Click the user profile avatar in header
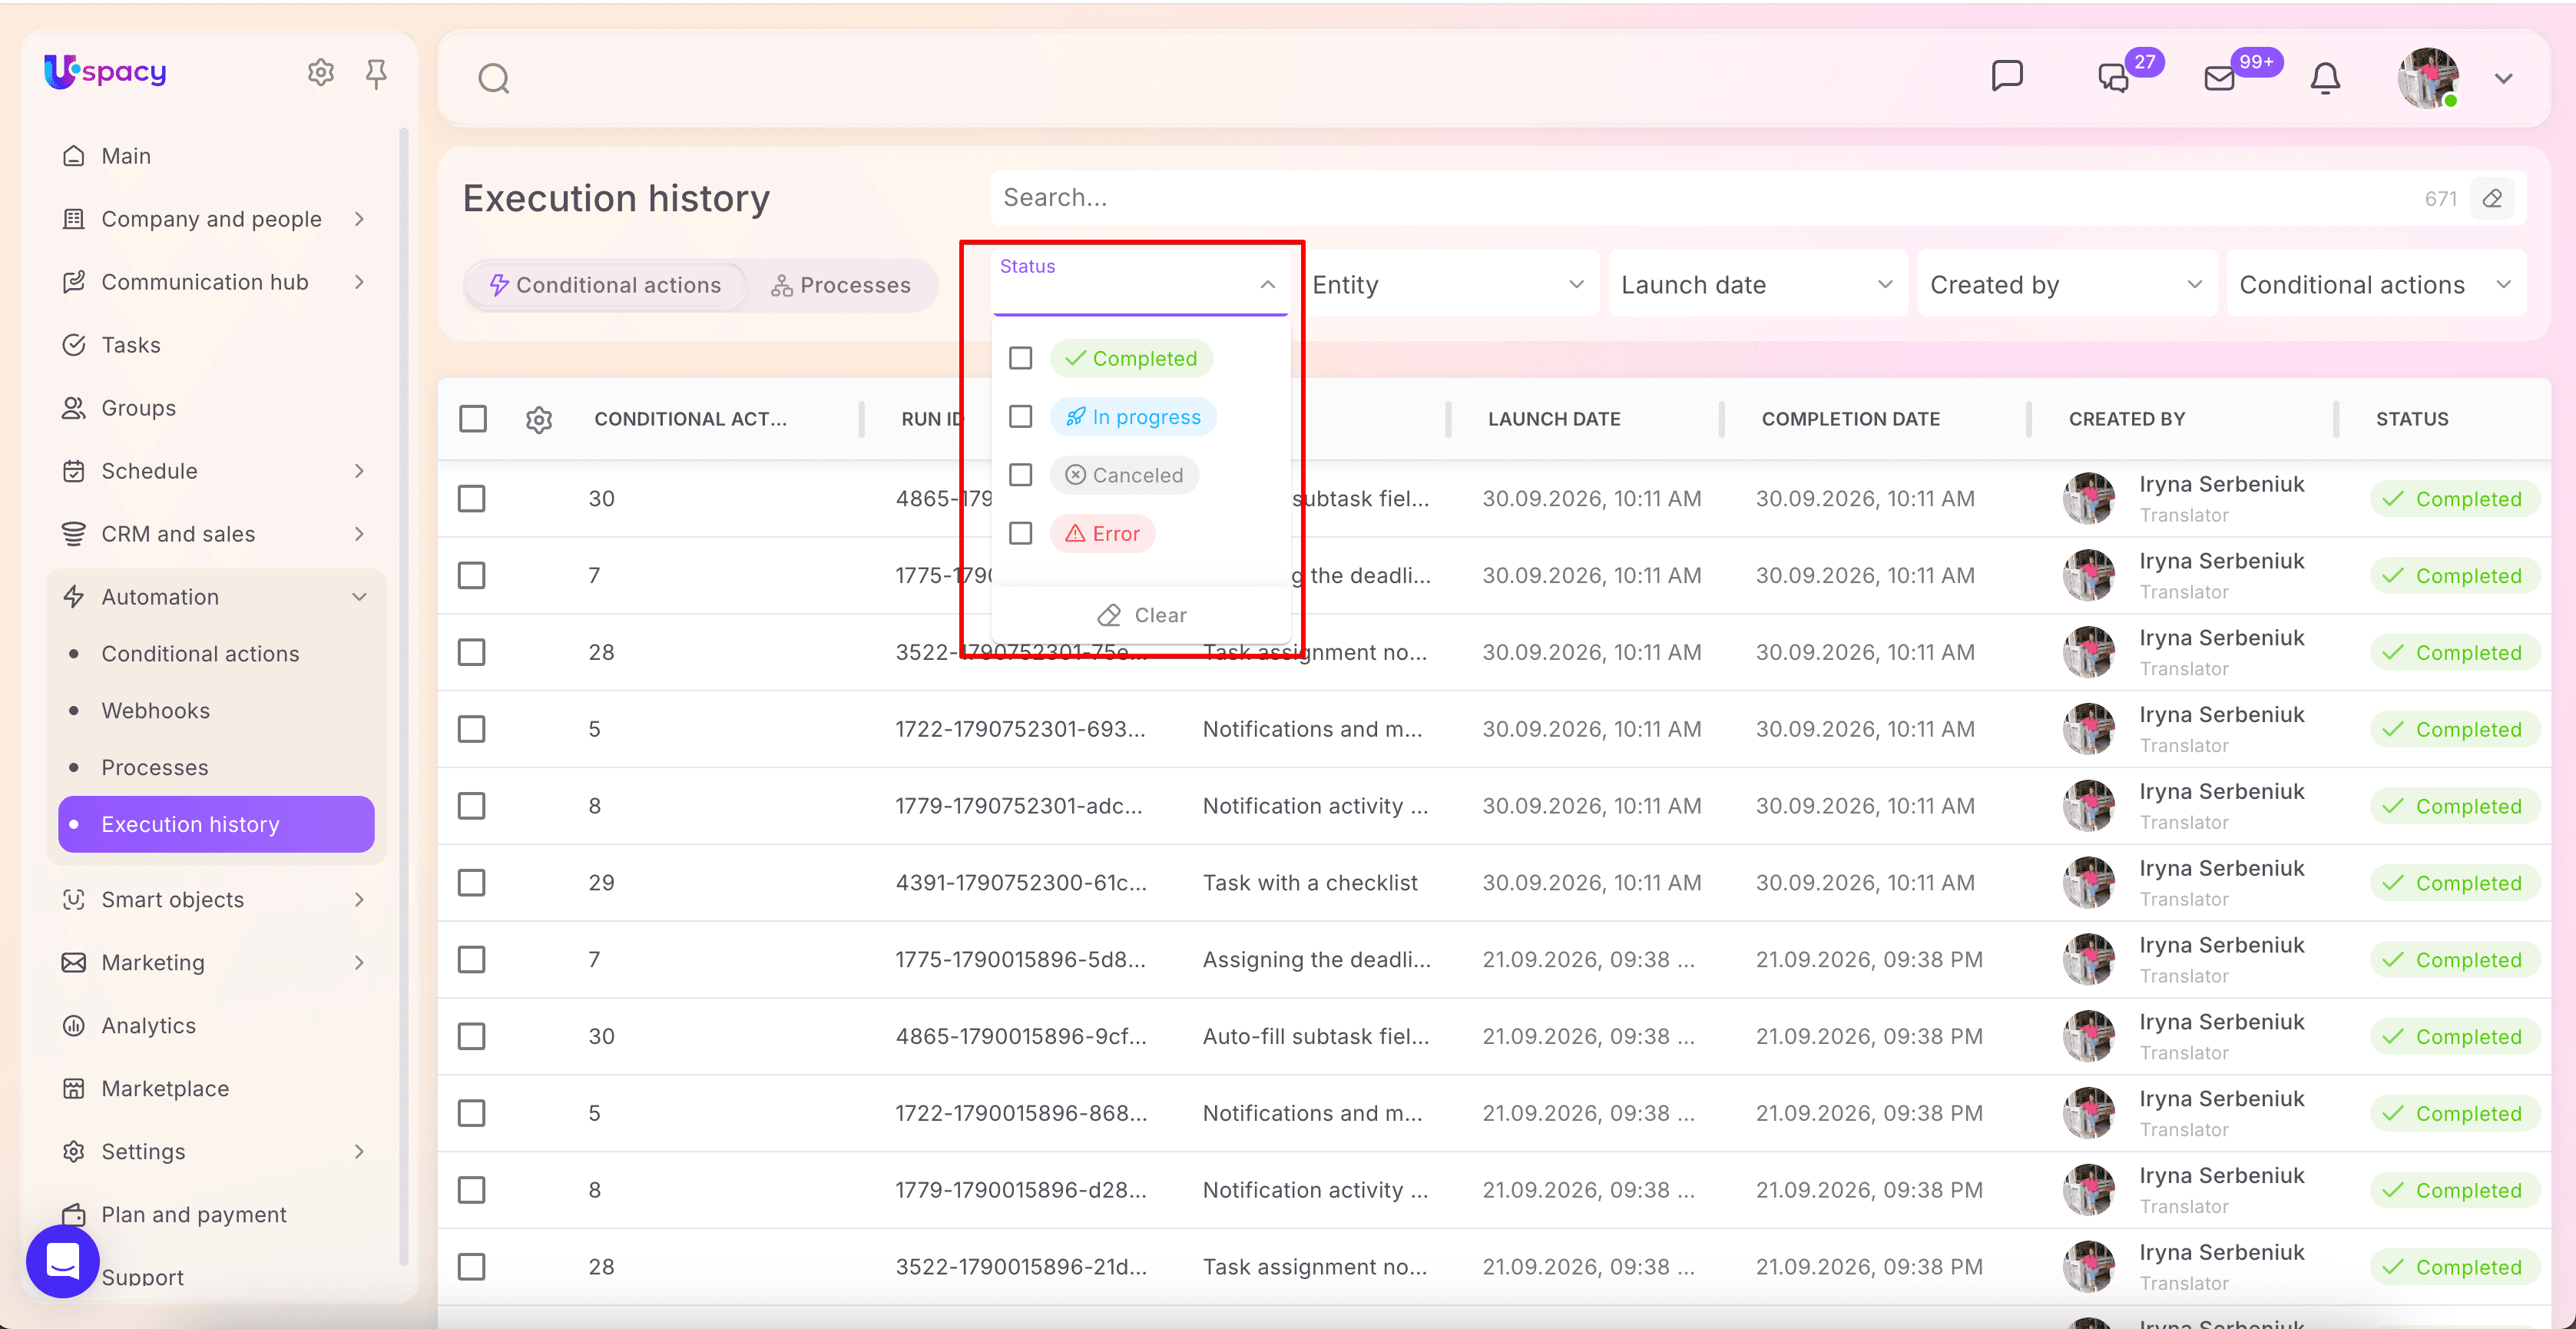2576x1329 pixels. point(2428,78)
